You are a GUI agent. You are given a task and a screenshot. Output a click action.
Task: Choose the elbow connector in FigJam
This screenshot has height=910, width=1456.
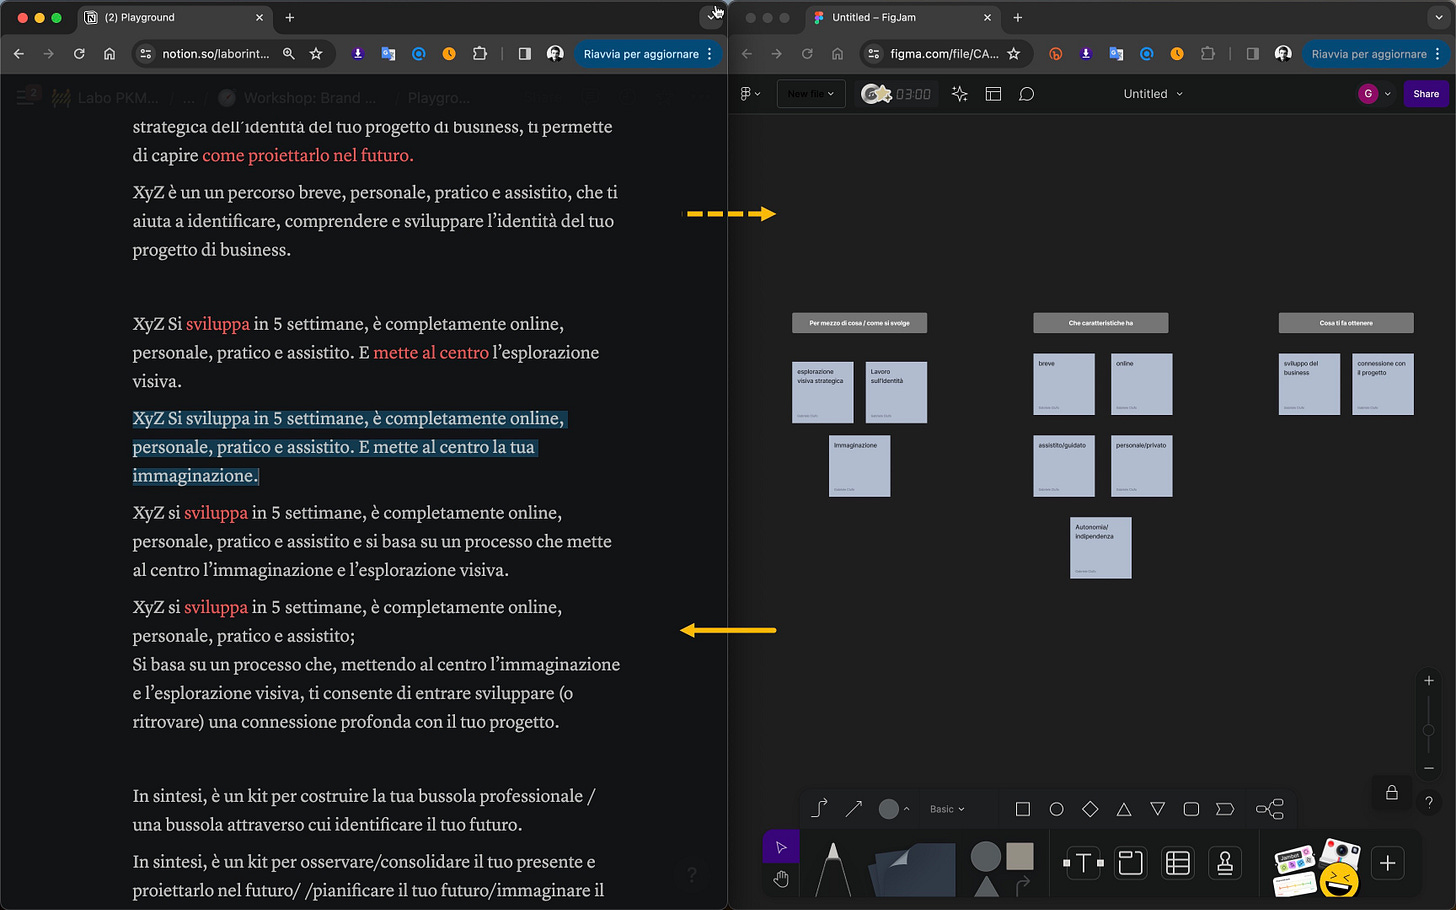coord(819,808)
